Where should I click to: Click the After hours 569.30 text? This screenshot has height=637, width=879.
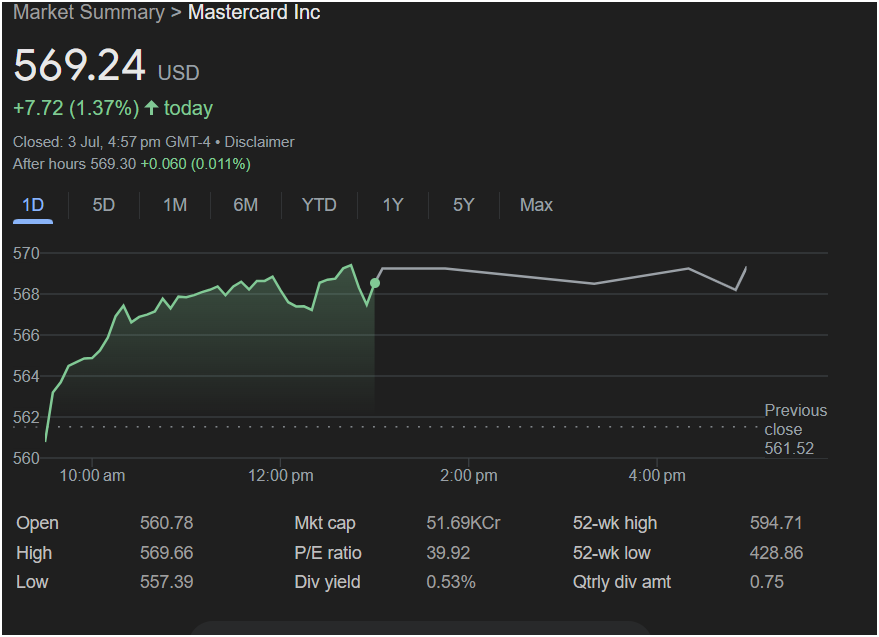coord(75,164)
